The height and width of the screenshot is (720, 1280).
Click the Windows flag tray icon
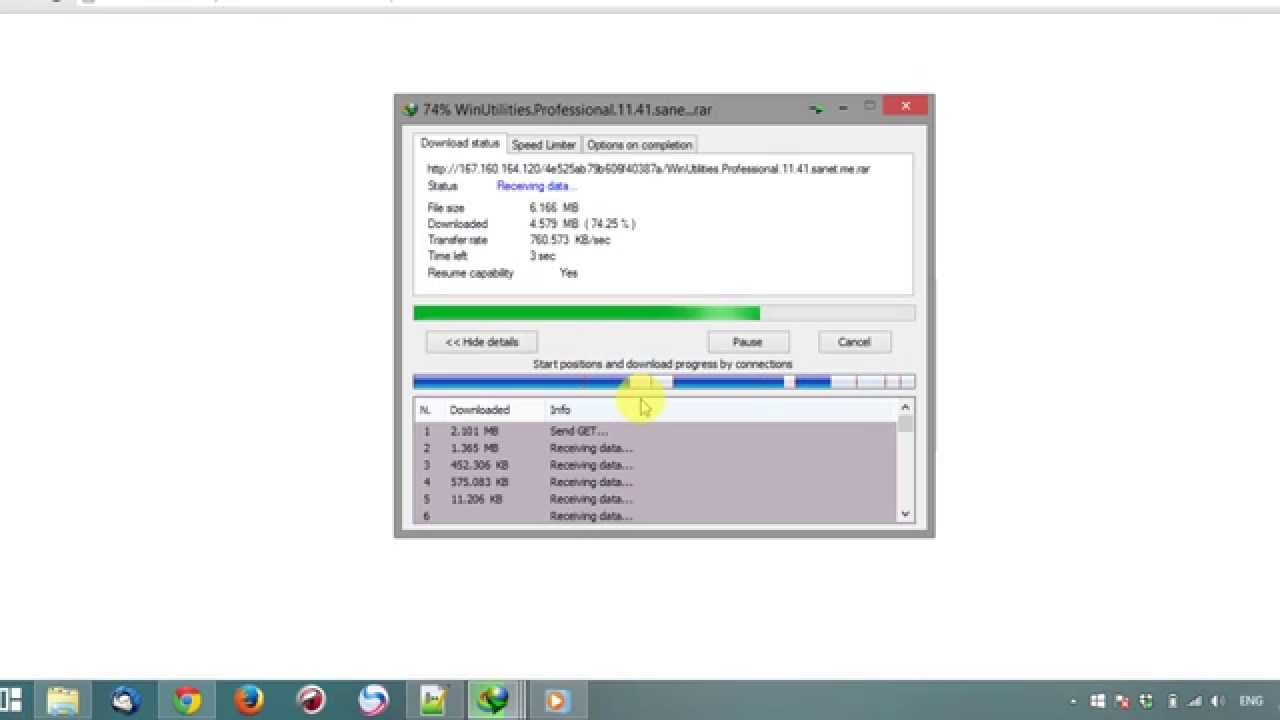pyautogui.click(x=1097, y=701)
